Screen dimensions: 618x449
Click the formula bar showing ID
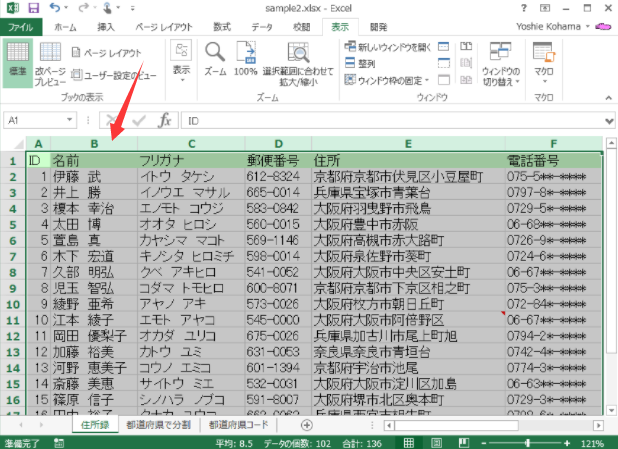[x=392, y=121]
